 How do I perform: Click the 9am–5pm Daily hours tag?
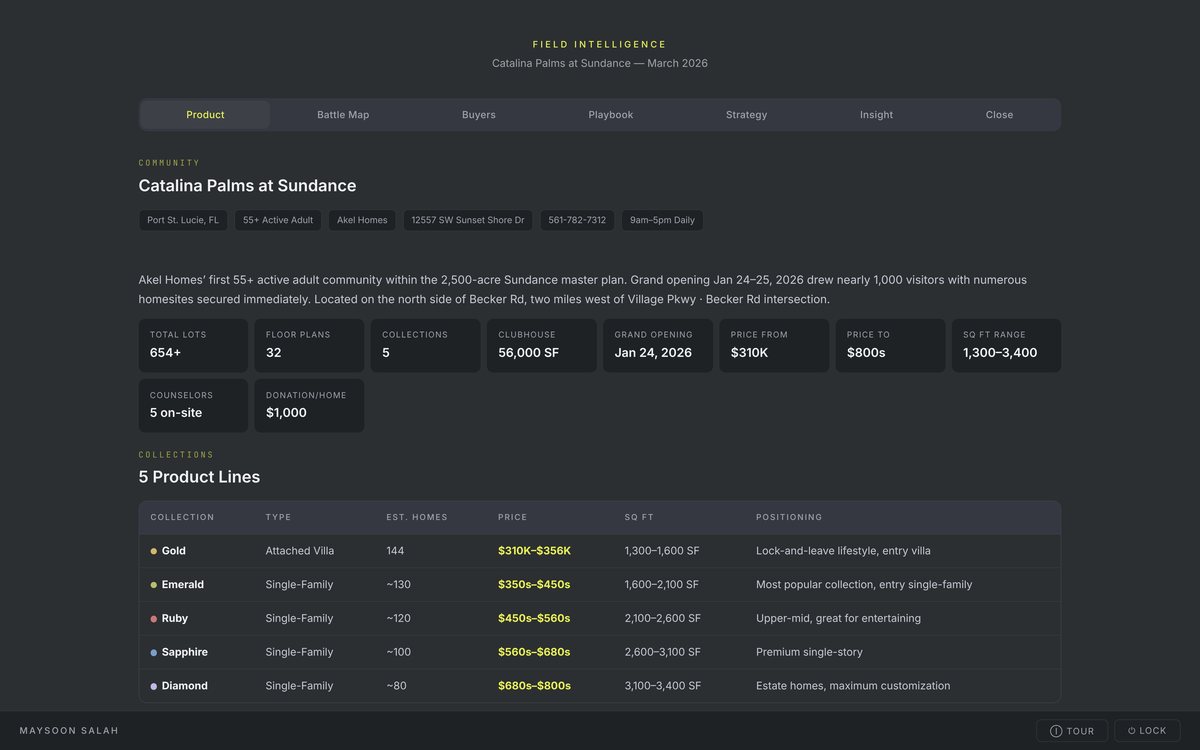pyautogui.click(x=662, y=220)
